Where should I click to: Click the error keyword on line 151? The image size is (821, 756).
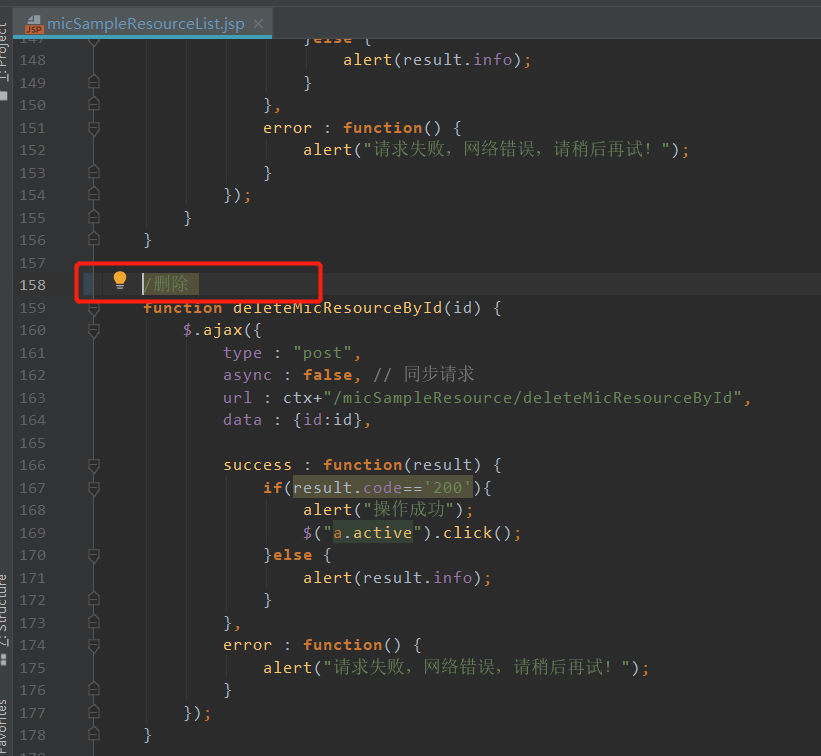pyautogui.click(x=287, y=128)
